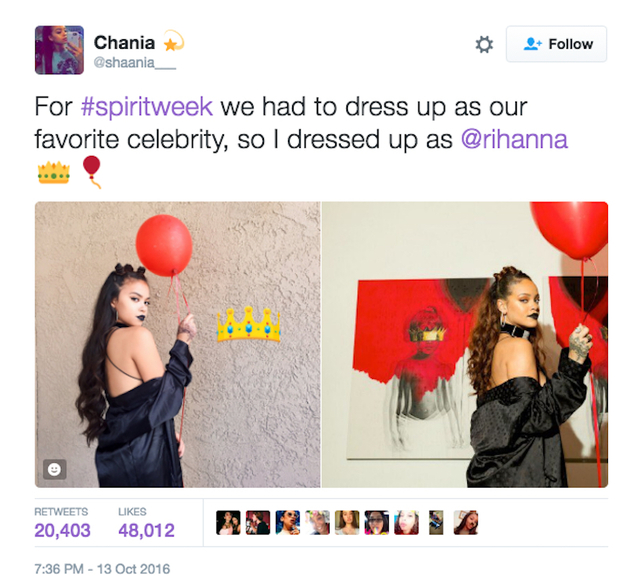Click the crown sticker on left photo
Screen dimensions: 640x586
[x=249, y=324]
